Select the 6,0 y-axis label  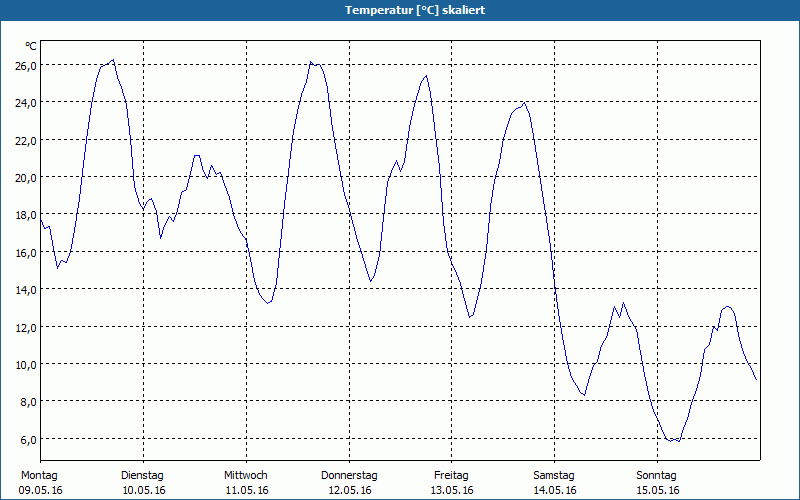pos(28,439)
